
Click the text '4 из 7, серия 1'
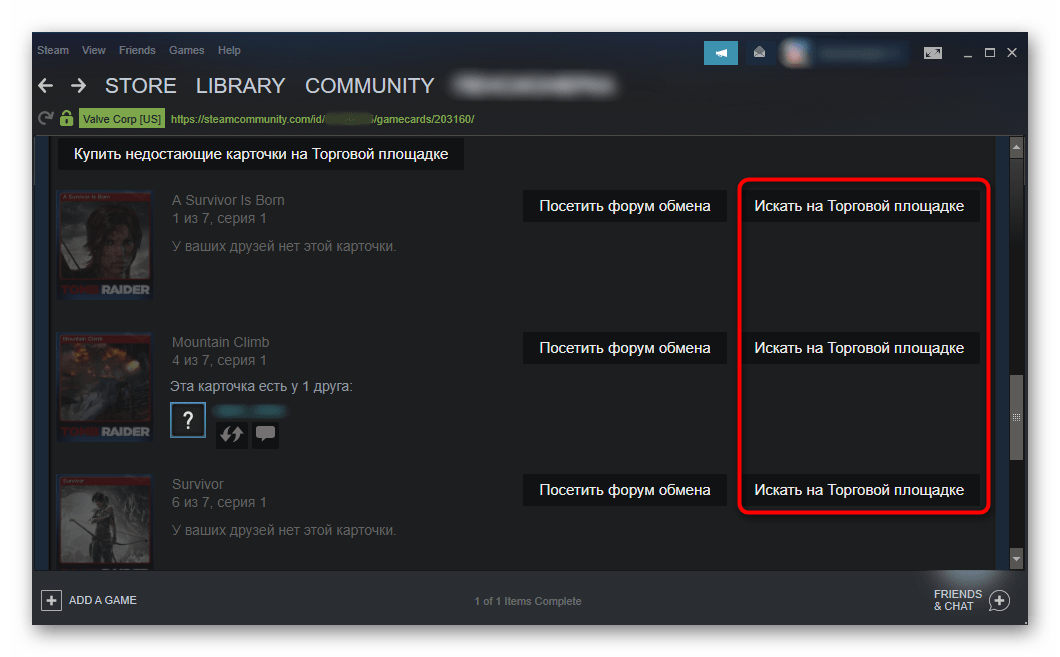tap(219, 360)
